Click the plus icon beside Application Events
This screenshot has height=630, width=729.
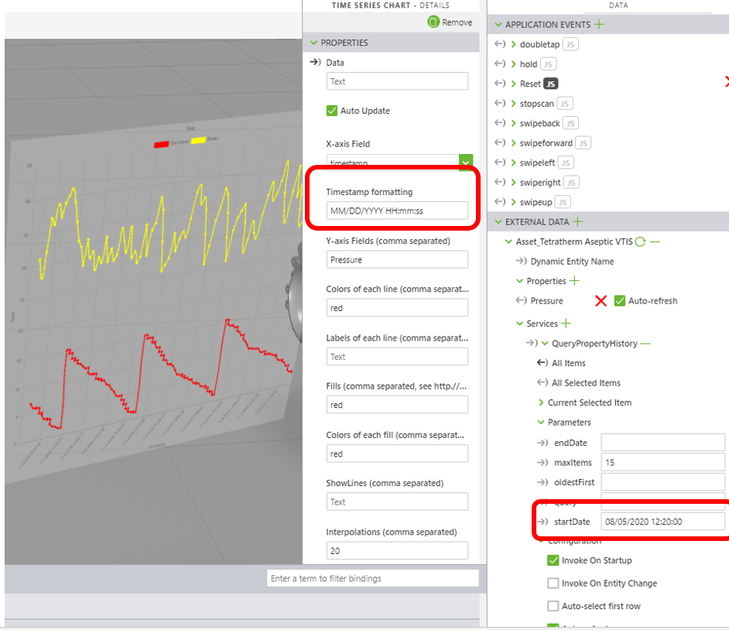tap(599, 24)
